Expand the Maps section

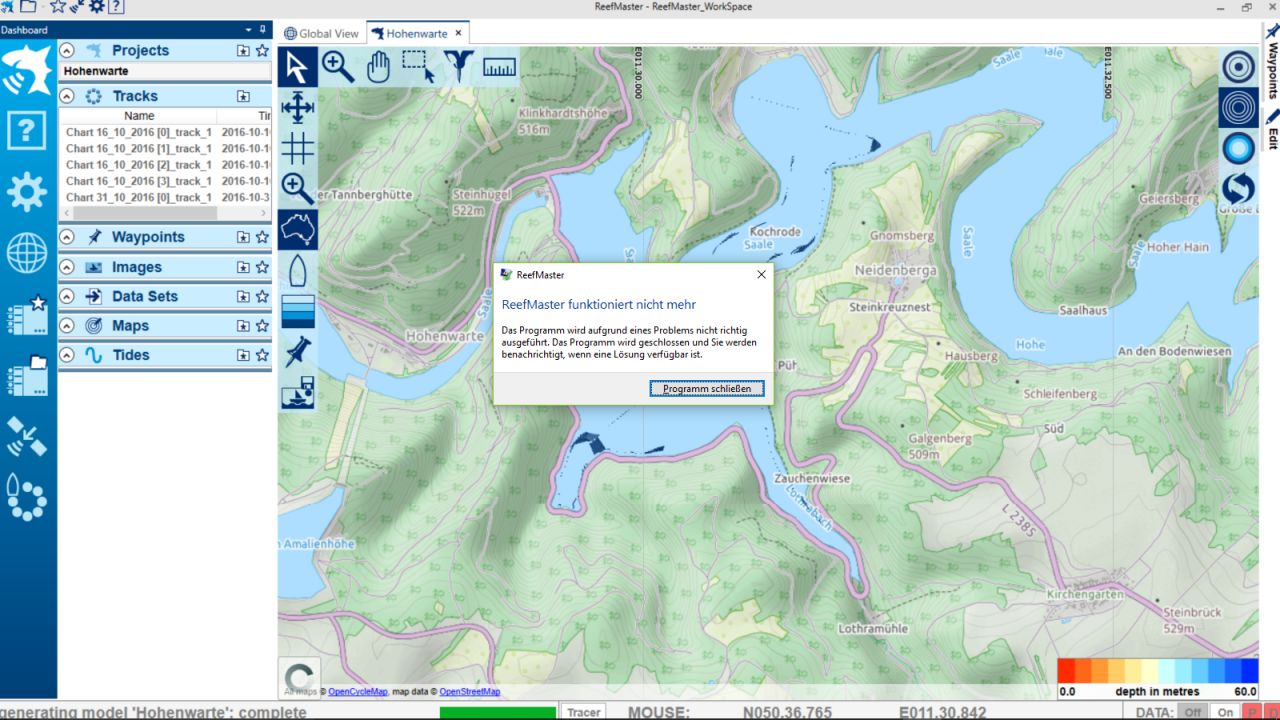point(67,326)
